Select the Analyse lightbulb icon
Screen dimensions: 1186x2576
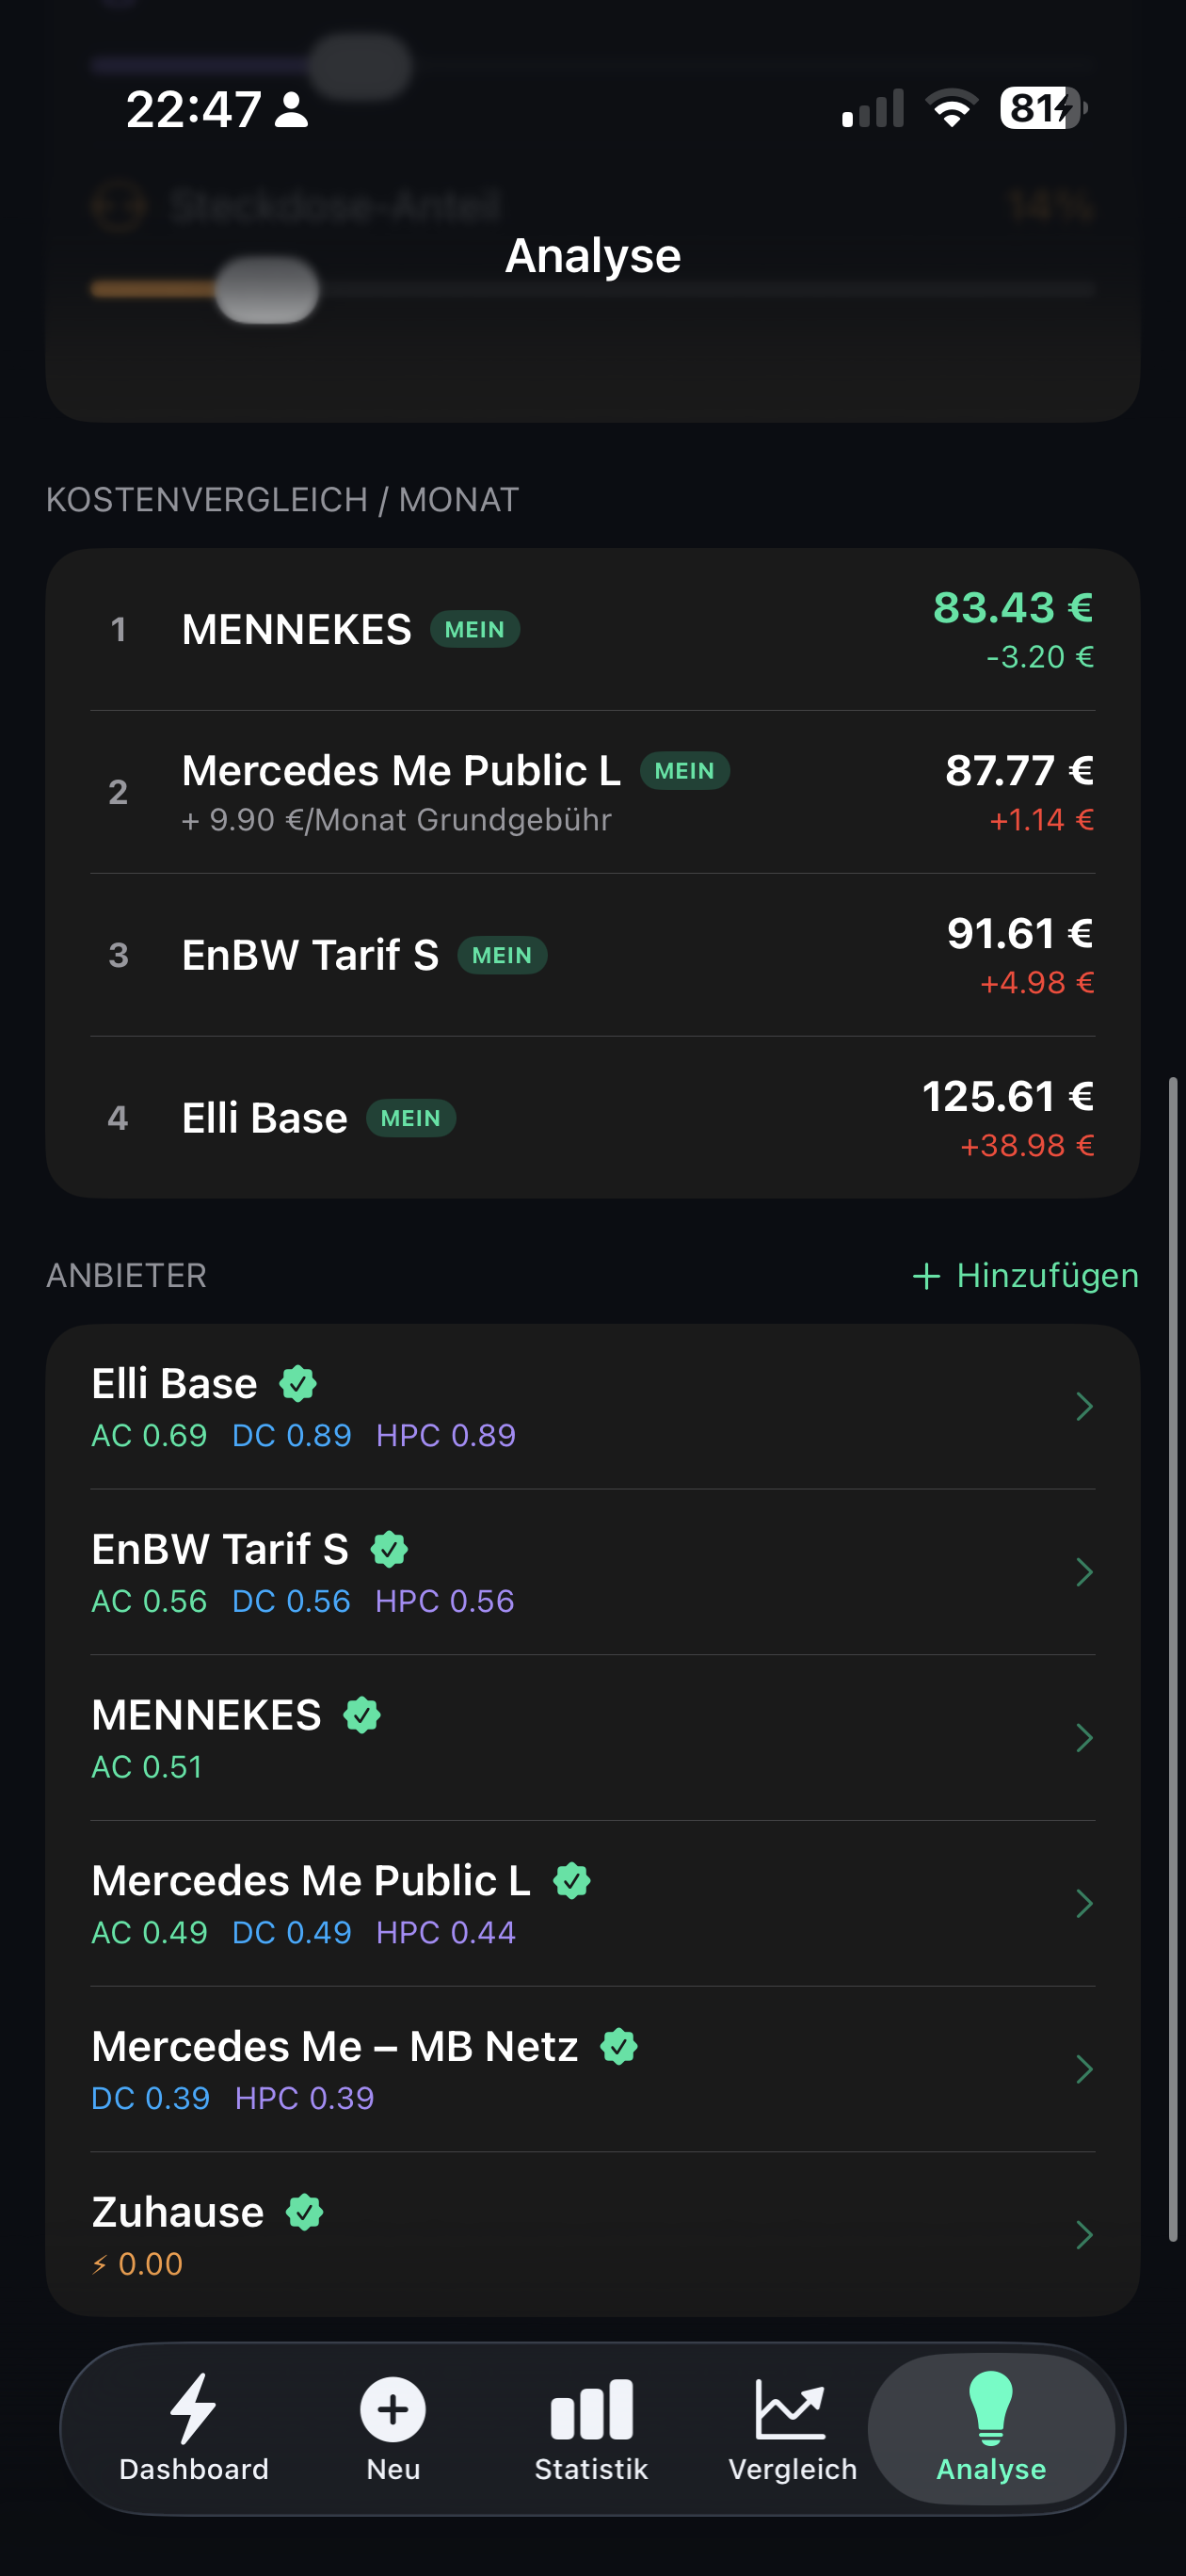tap(991, 2409)
